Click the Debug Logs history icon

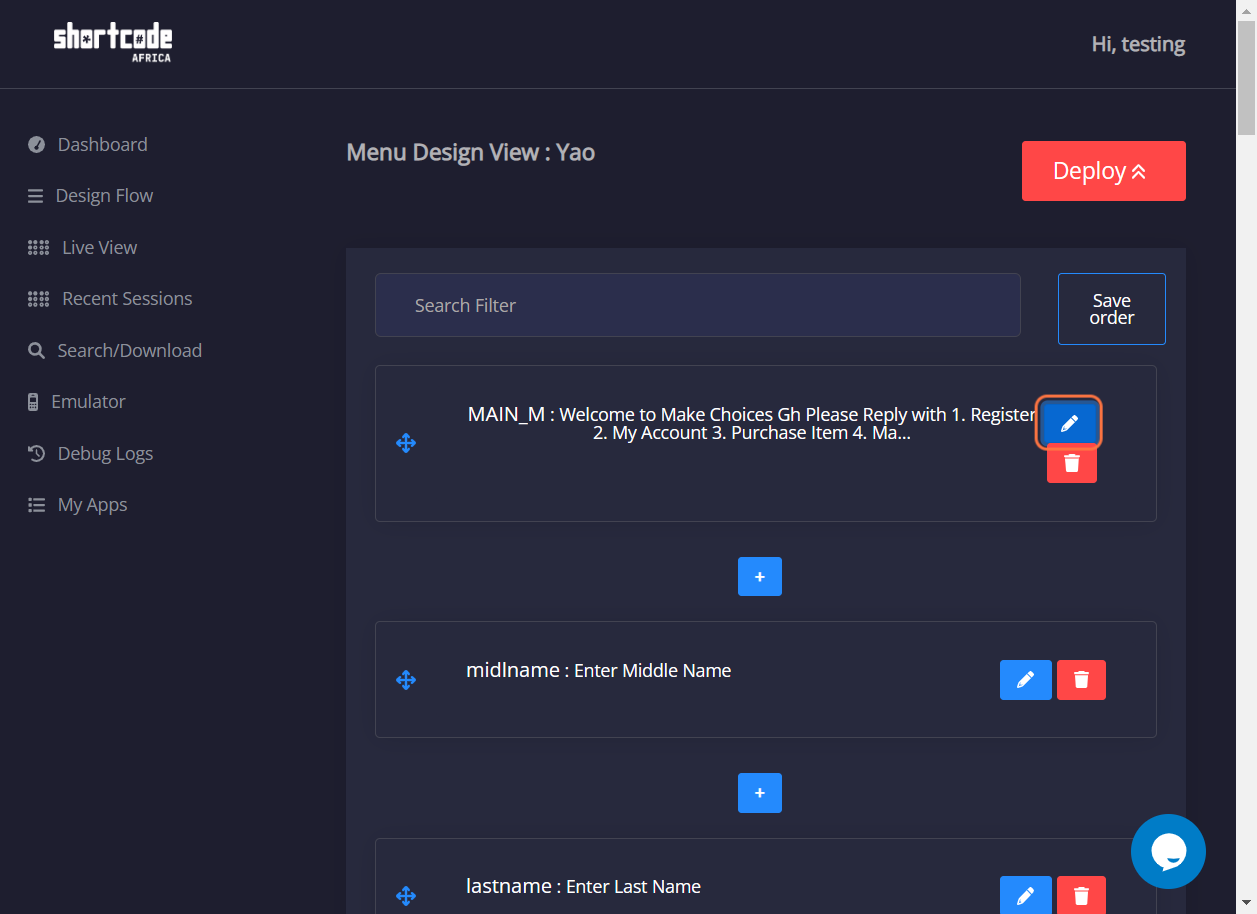point(36,454)
